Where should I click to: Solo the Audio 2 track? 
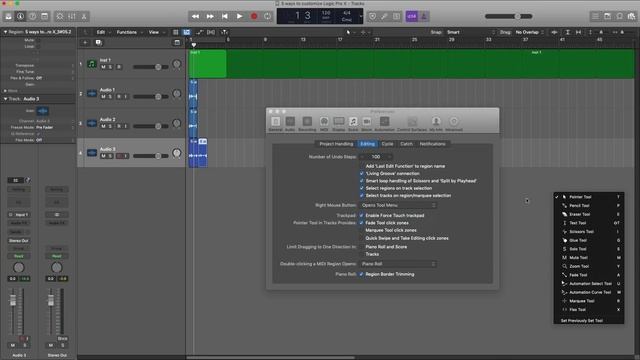(x=110, y=126)
